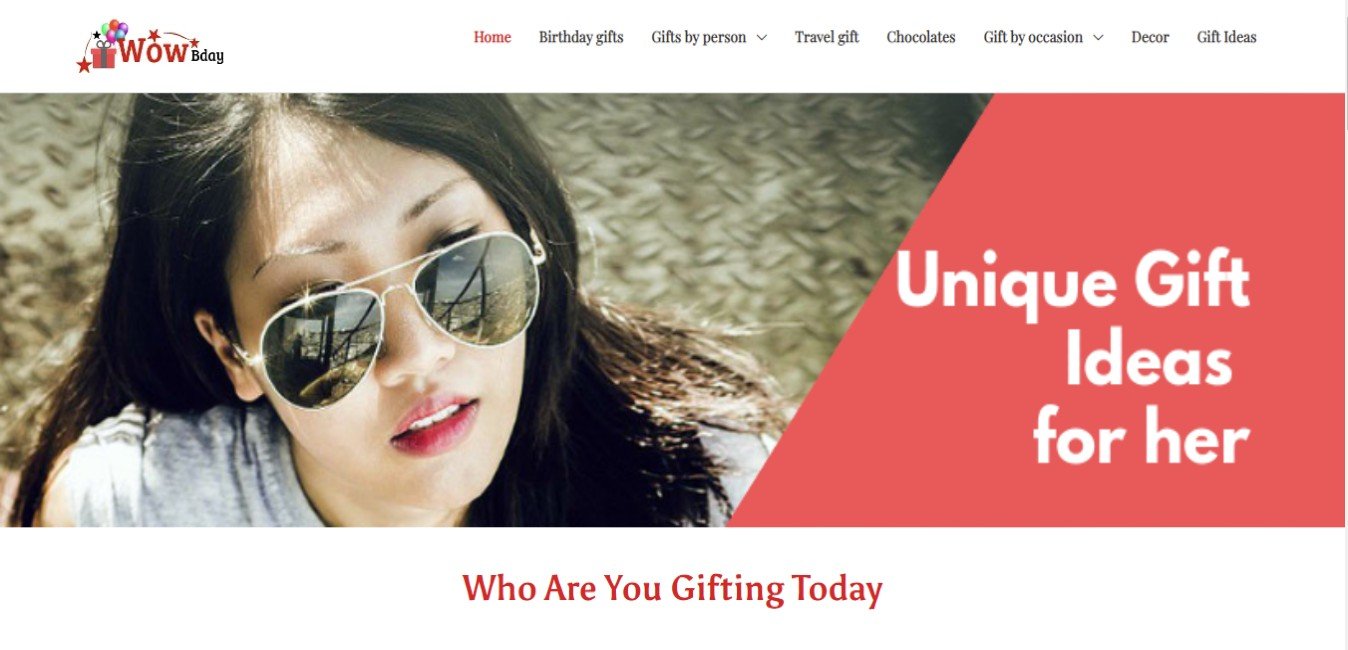Expand the Gift by occasion dropdown arrow
Screen dimensions: 1348x650
1097,38
